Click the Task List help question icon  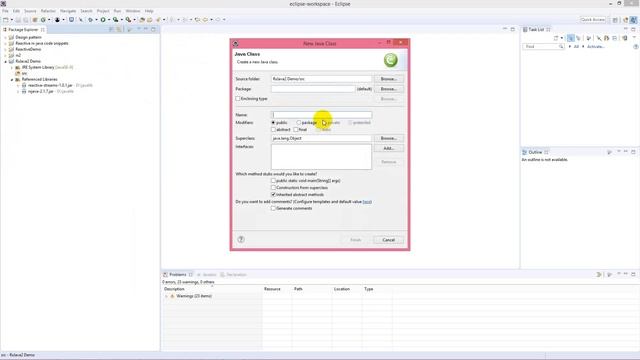click(636, 47)
